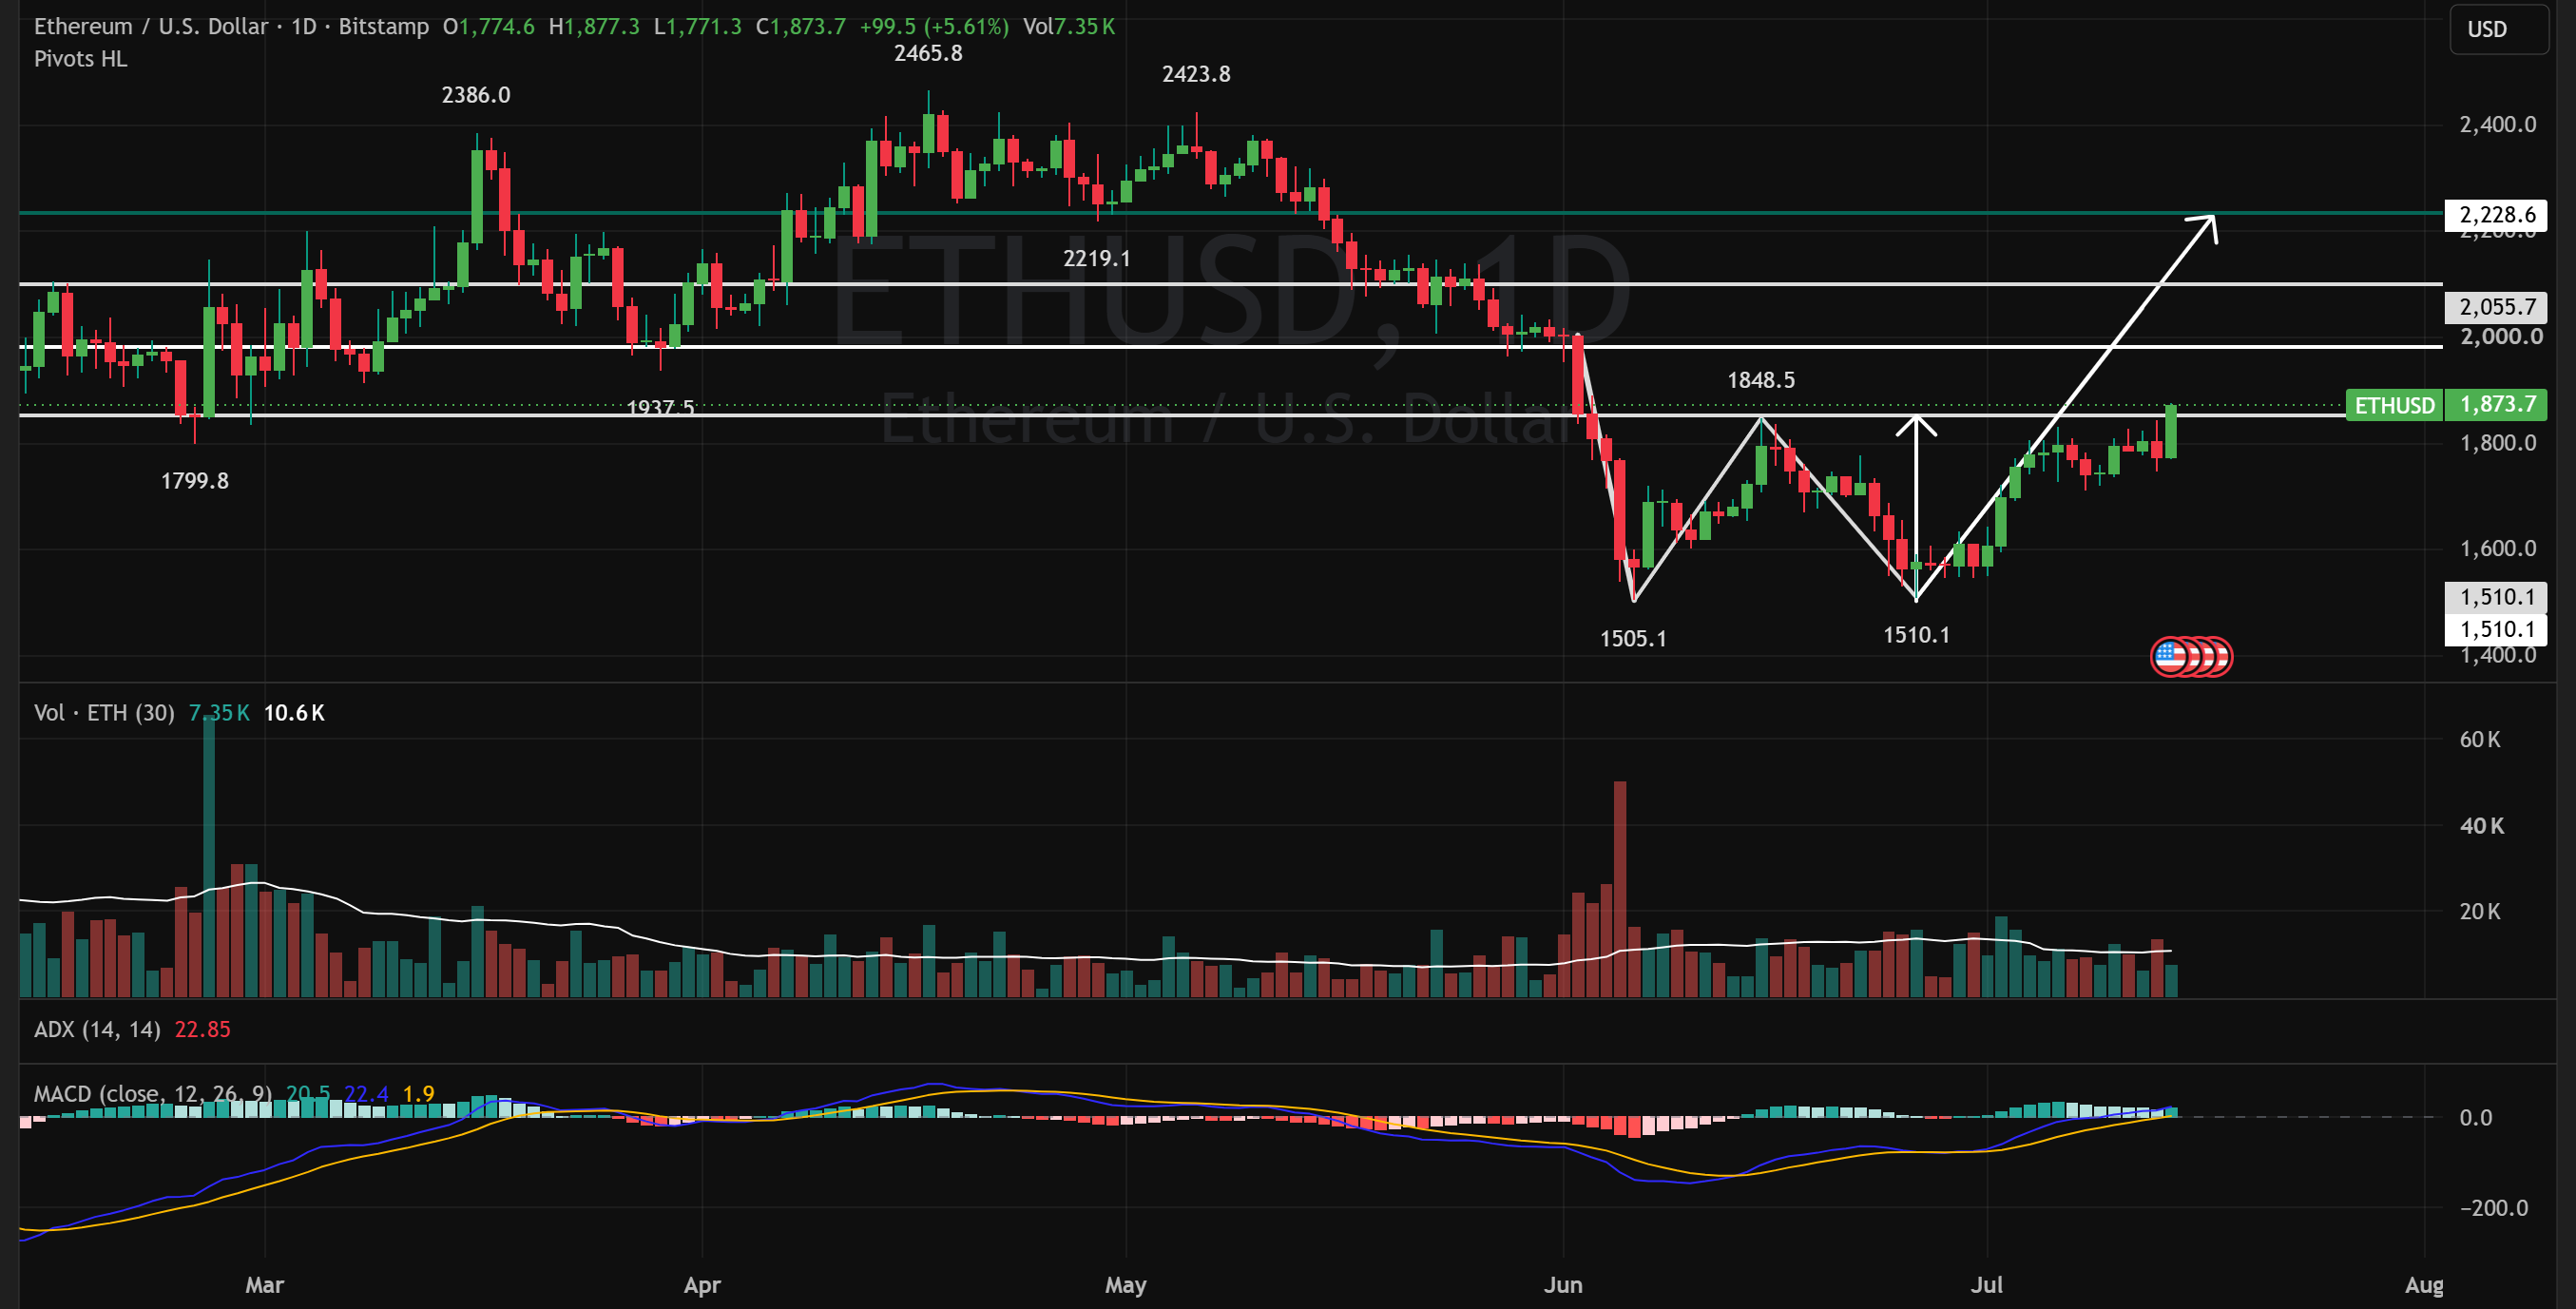The height and width of the screenshot is (1309, 2576).
Task: Click the Aug label on the time axis
Action: [x=2424, y=1285]
